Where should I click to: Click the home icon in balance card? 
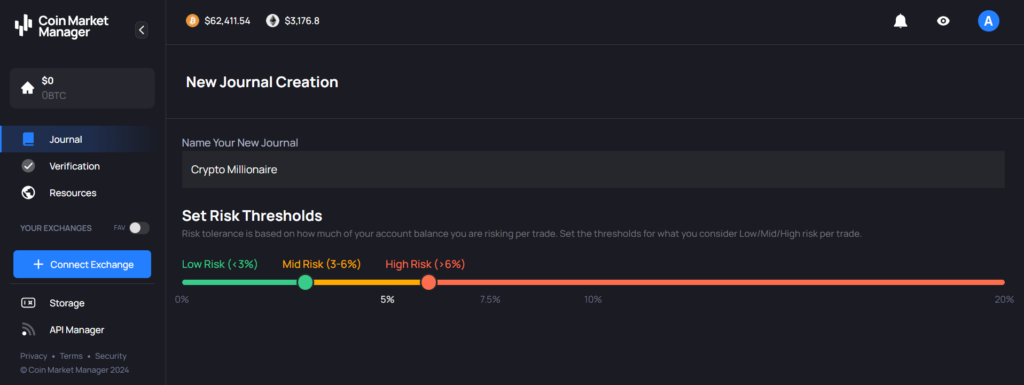click(27, 88)
